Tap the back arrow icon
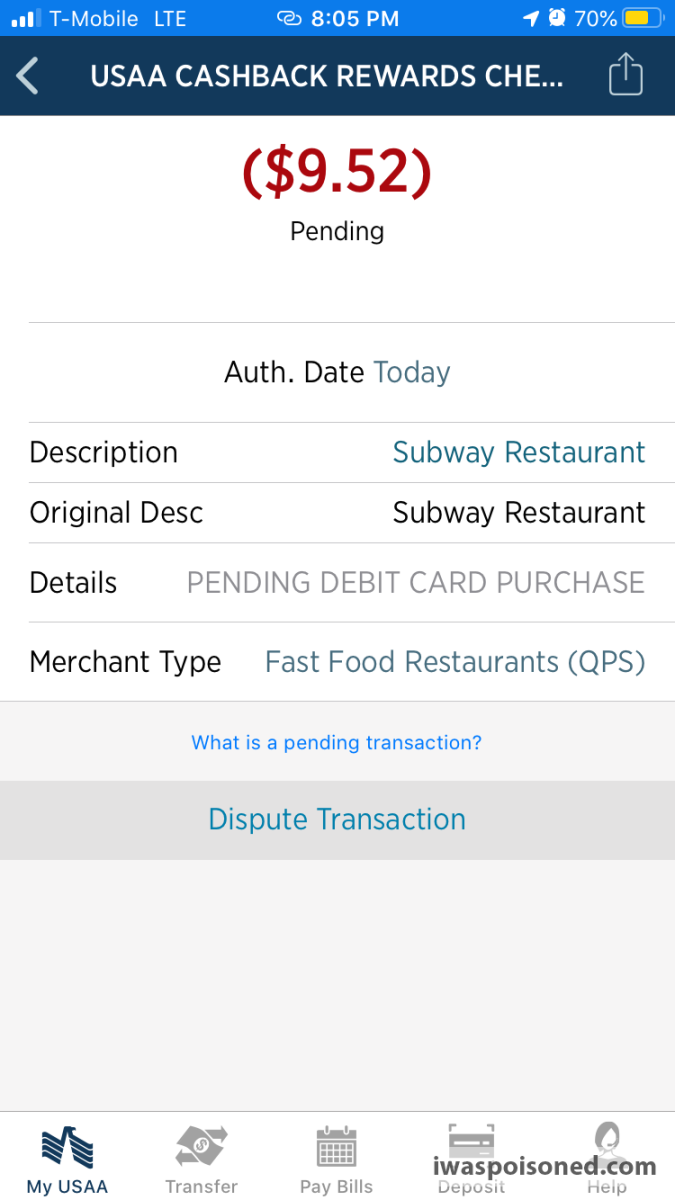 (x=28, y=76)
